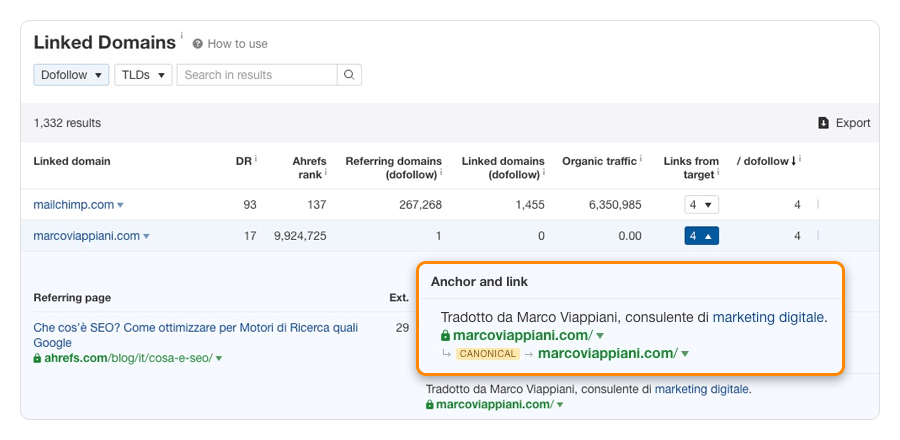The image size is (900, 440).
Task: Click the info icon beside Linked Domains title
Action: (x=182, y=36)
